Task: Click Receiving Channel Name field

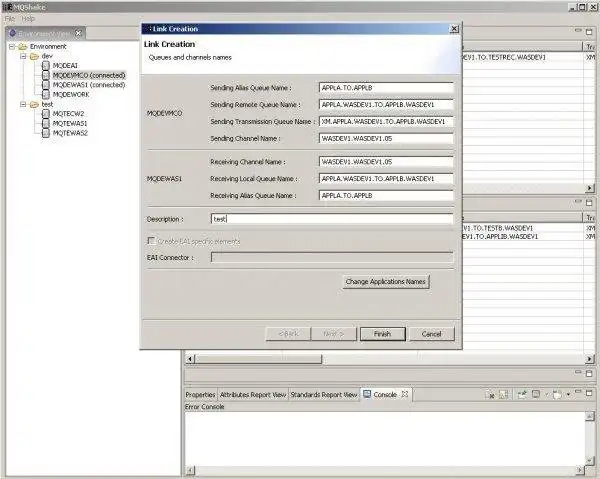Action: point(386,162)
